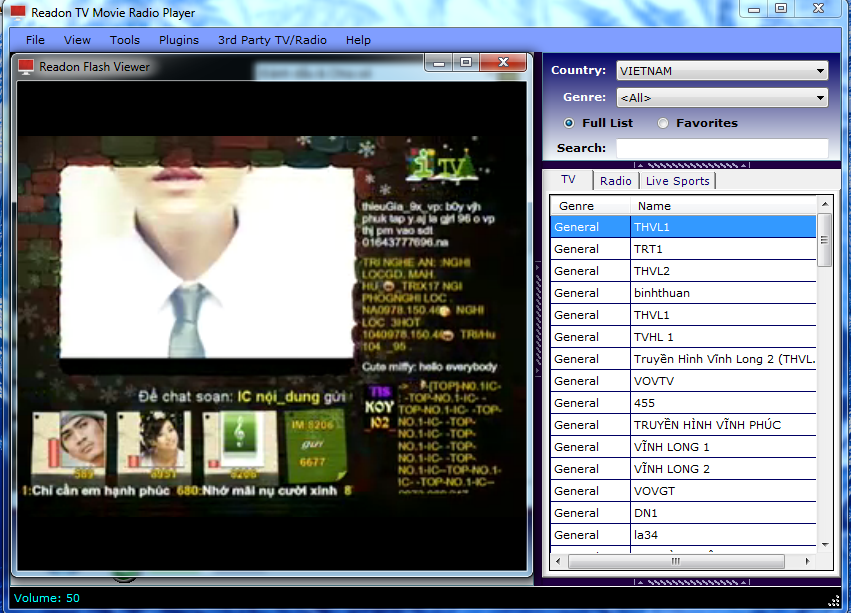Switch to the TV tab
This screenshot has height=613, width=851.
[568, 180]
